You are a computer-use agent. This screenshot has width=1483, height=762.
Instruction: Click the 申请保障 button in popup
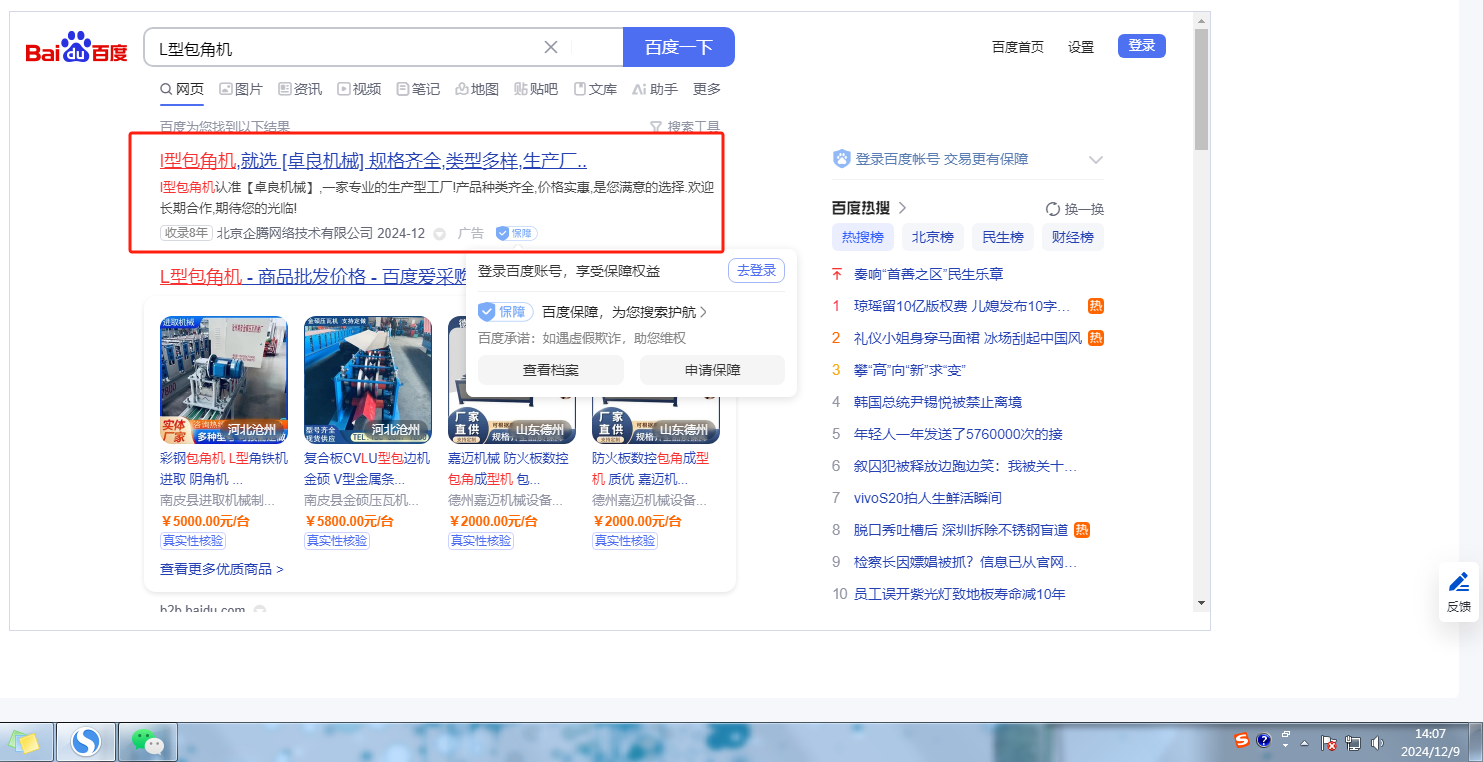[x=712, y=370]
